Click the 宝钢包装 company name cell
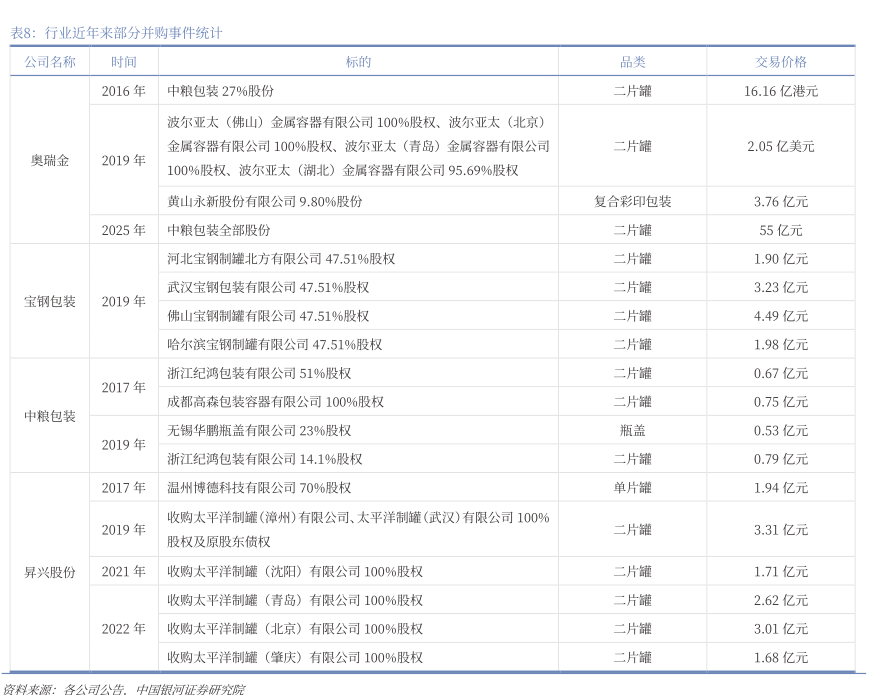The width and height of the screenshot is (875, 695). [49, 301]
